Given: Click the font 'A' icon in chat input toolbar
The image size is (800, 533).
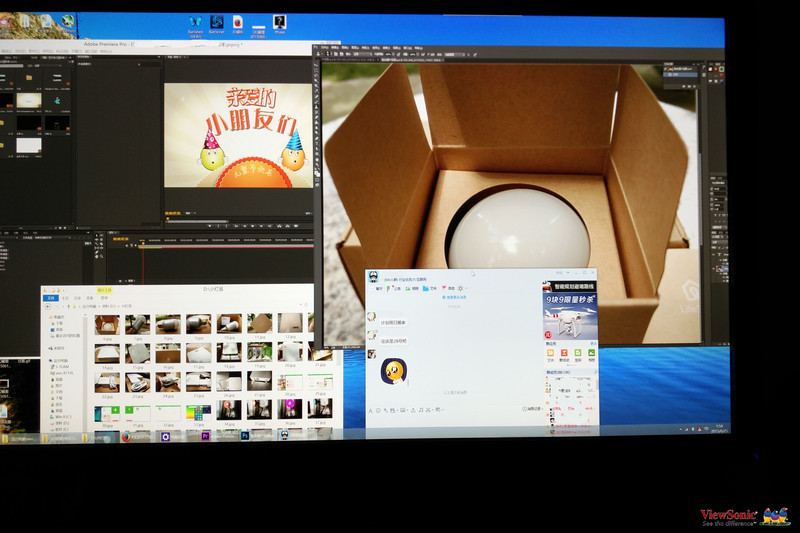Looking at the screenshot, I should coord(372,410).
